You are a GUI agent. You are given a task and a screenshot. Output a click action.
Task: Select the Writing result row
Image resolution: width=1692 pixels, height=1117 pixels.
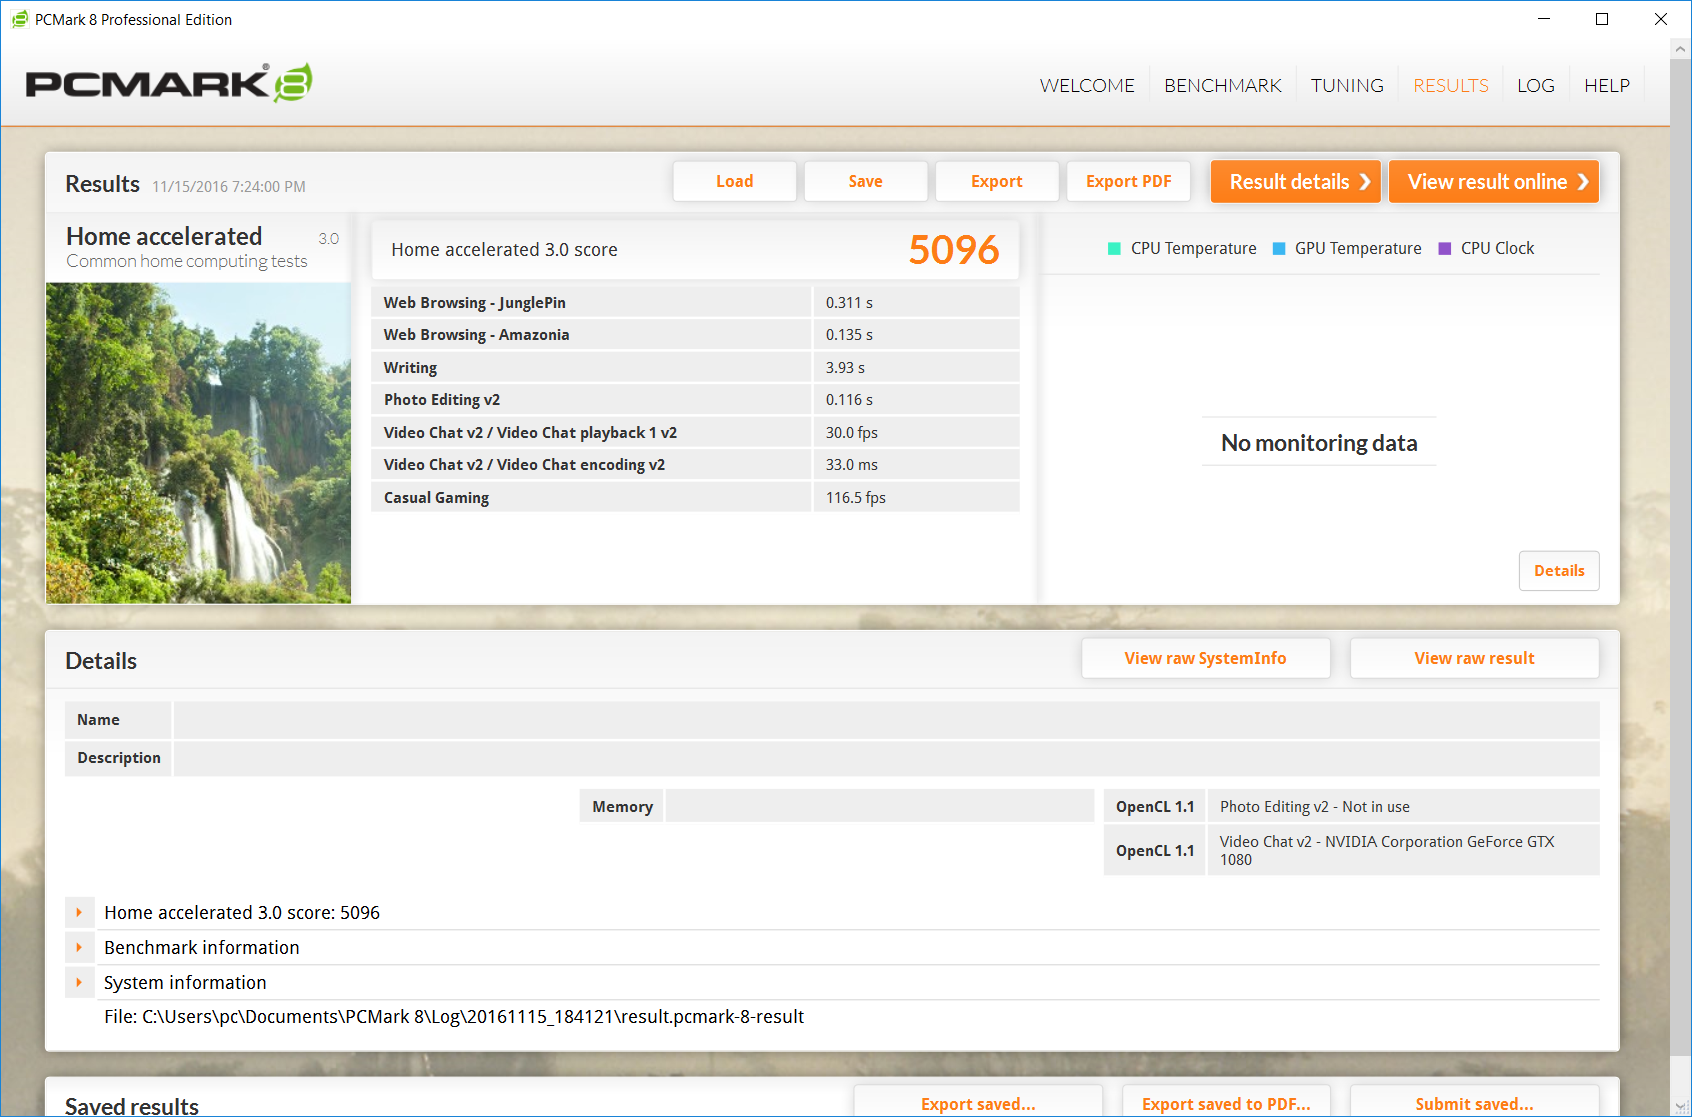[x=695, y=367]
